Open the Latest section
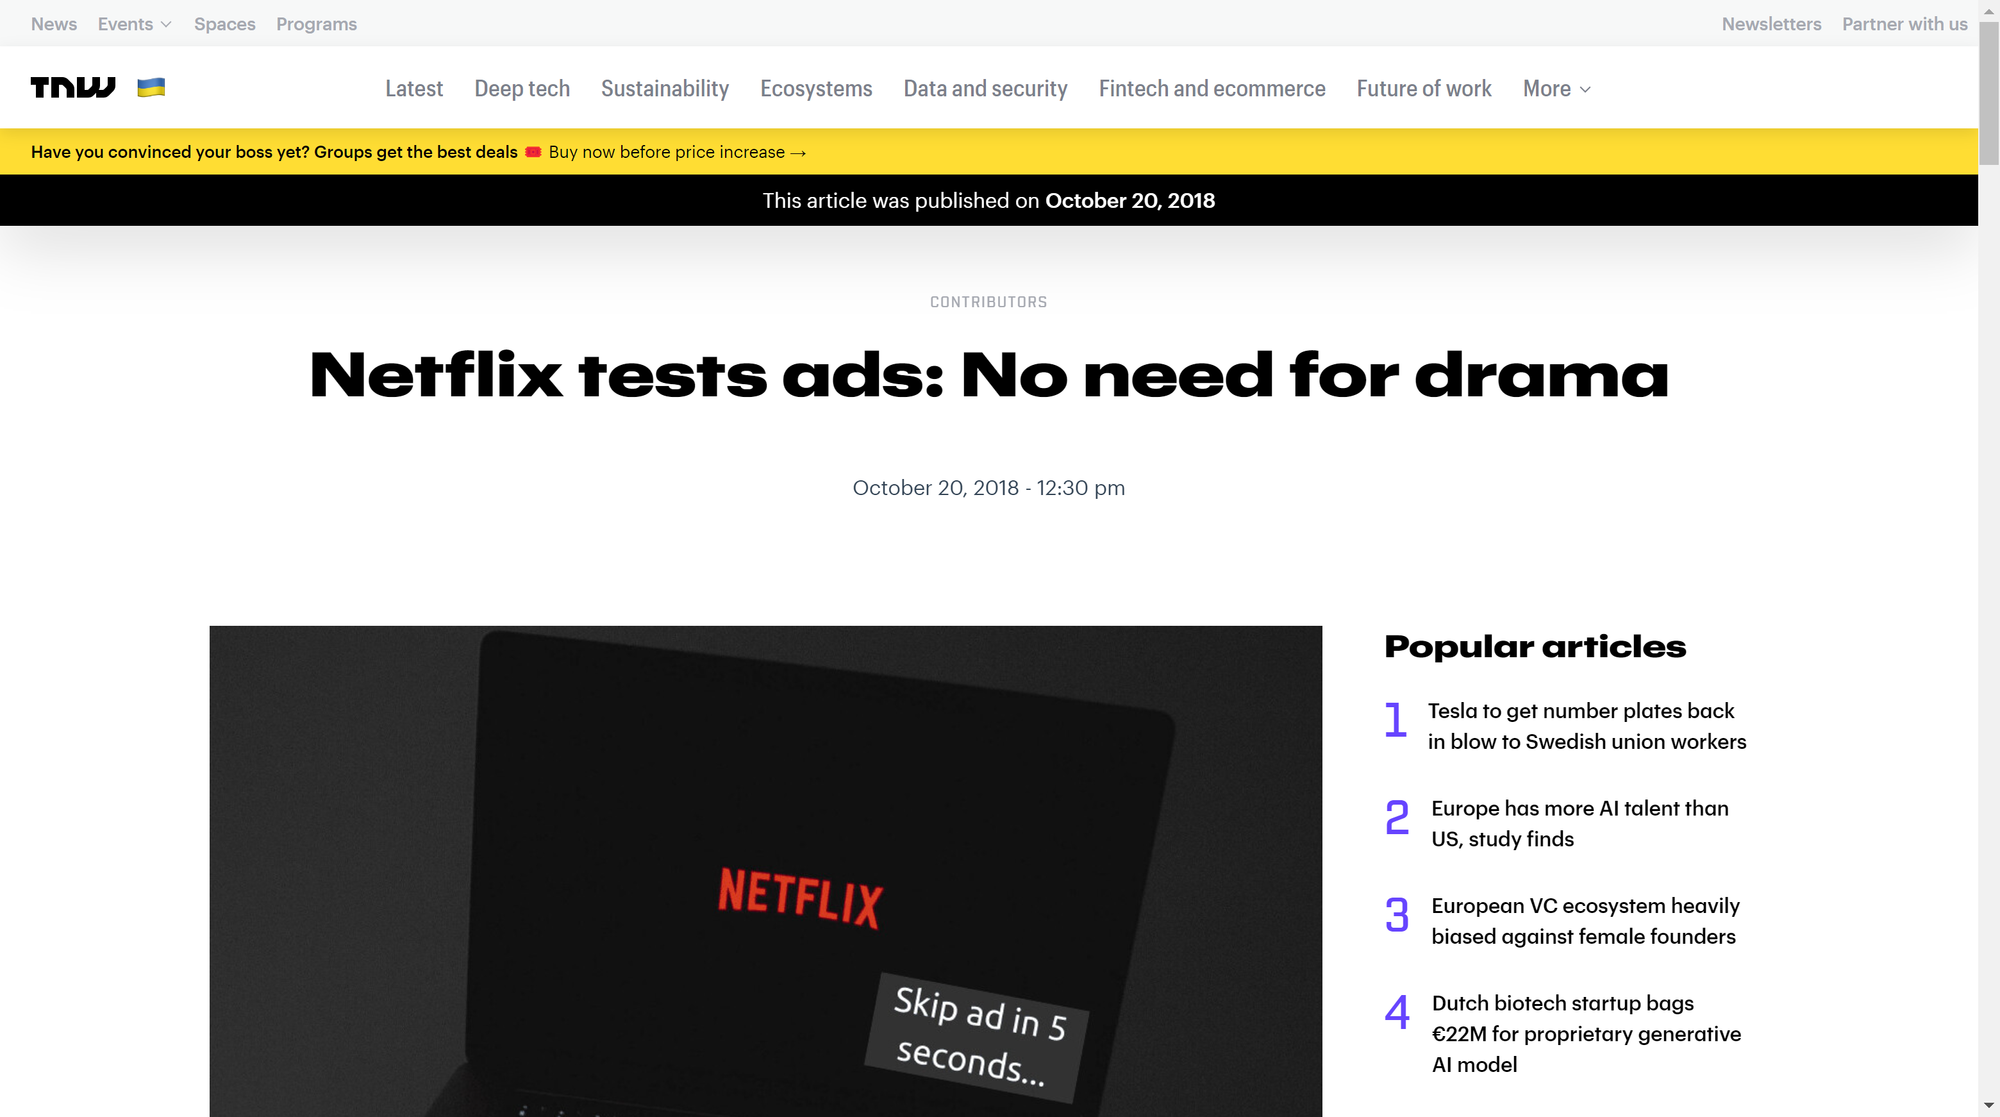This screenshot has width=2000, height=1117. click(x=414, y=89)
